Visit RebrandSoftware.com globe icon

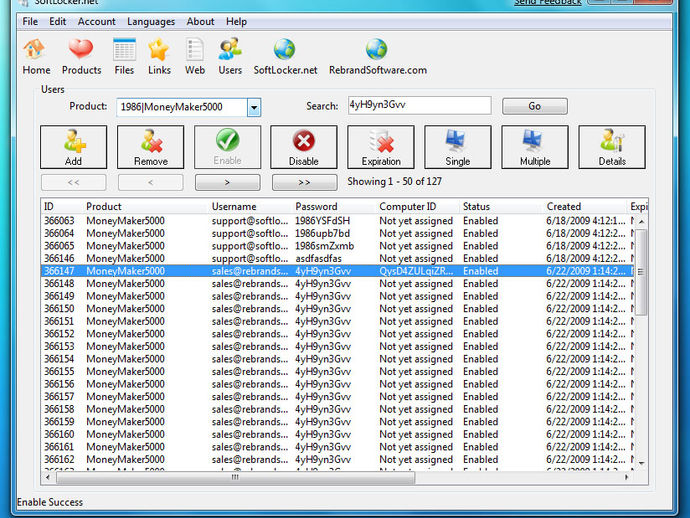pyautogui.click(x=378, y=56)
